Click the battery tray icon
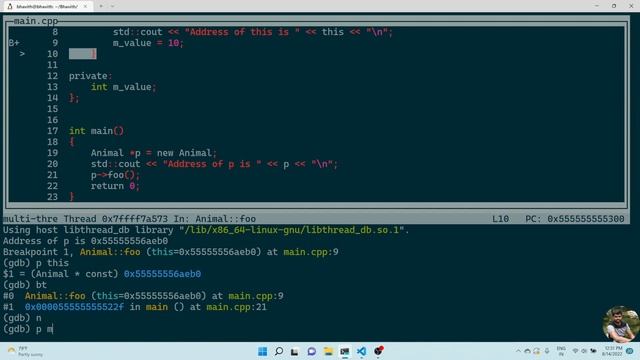 click(593, 351)
